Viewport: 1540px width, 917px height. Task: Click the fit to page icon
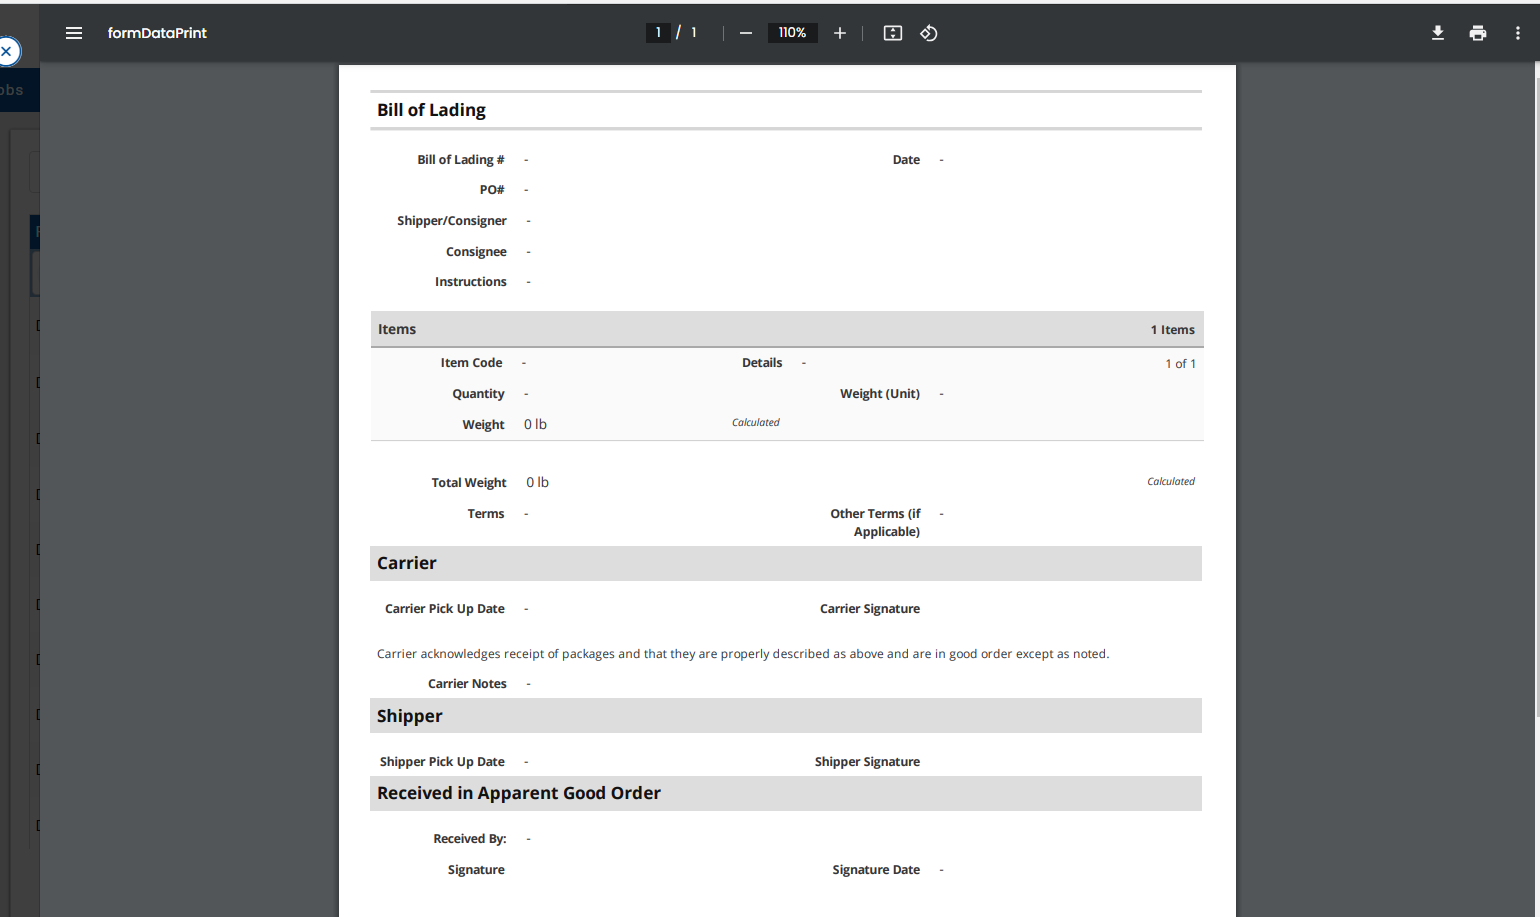[893, 33]
